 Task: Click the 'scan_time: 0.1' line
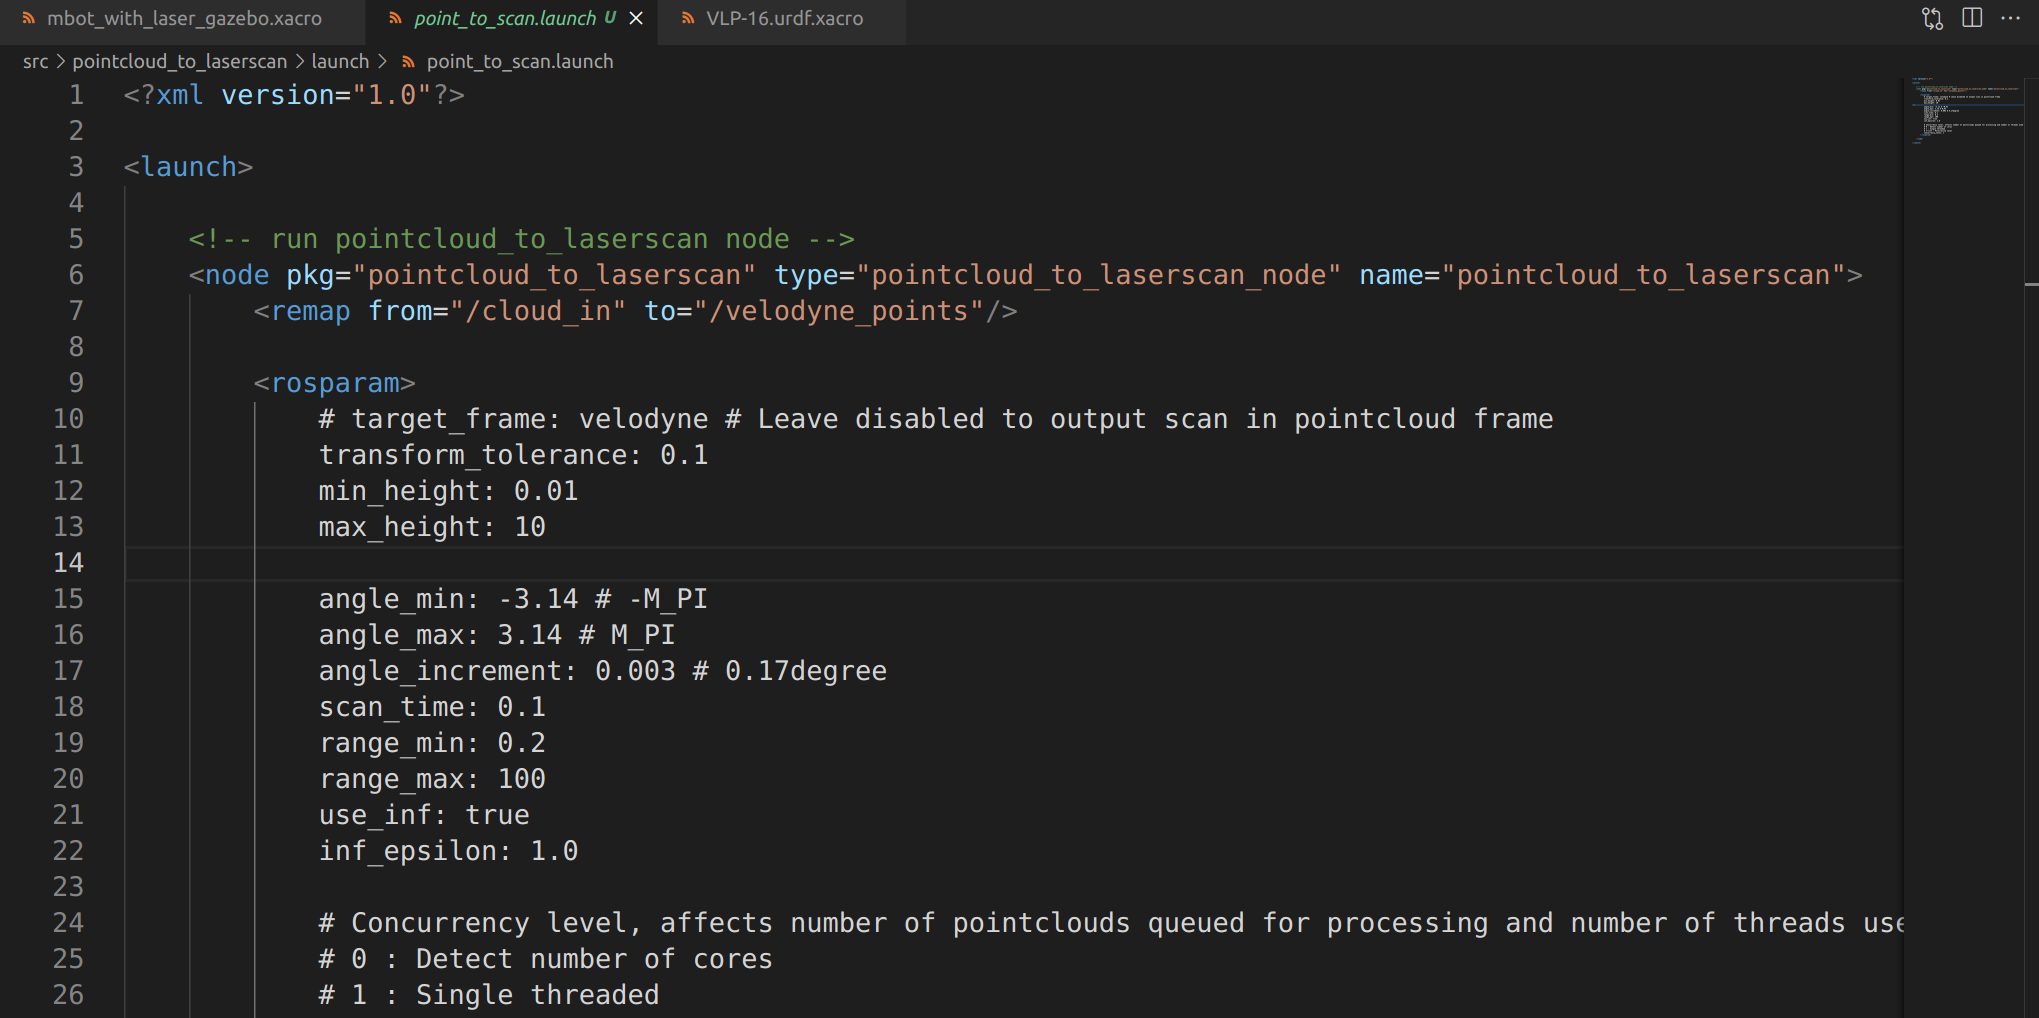[432, 707]
